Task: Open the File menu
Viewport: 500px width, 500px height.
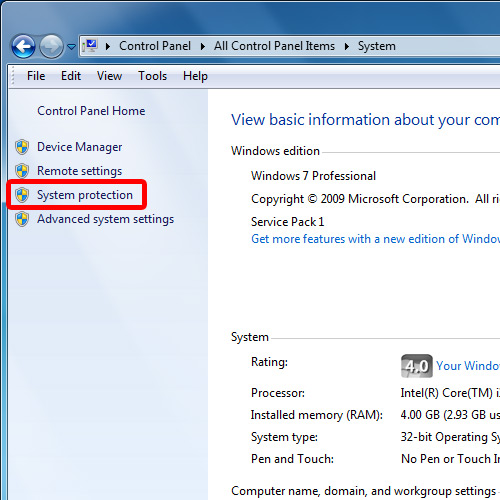Action: coord(36,76)
